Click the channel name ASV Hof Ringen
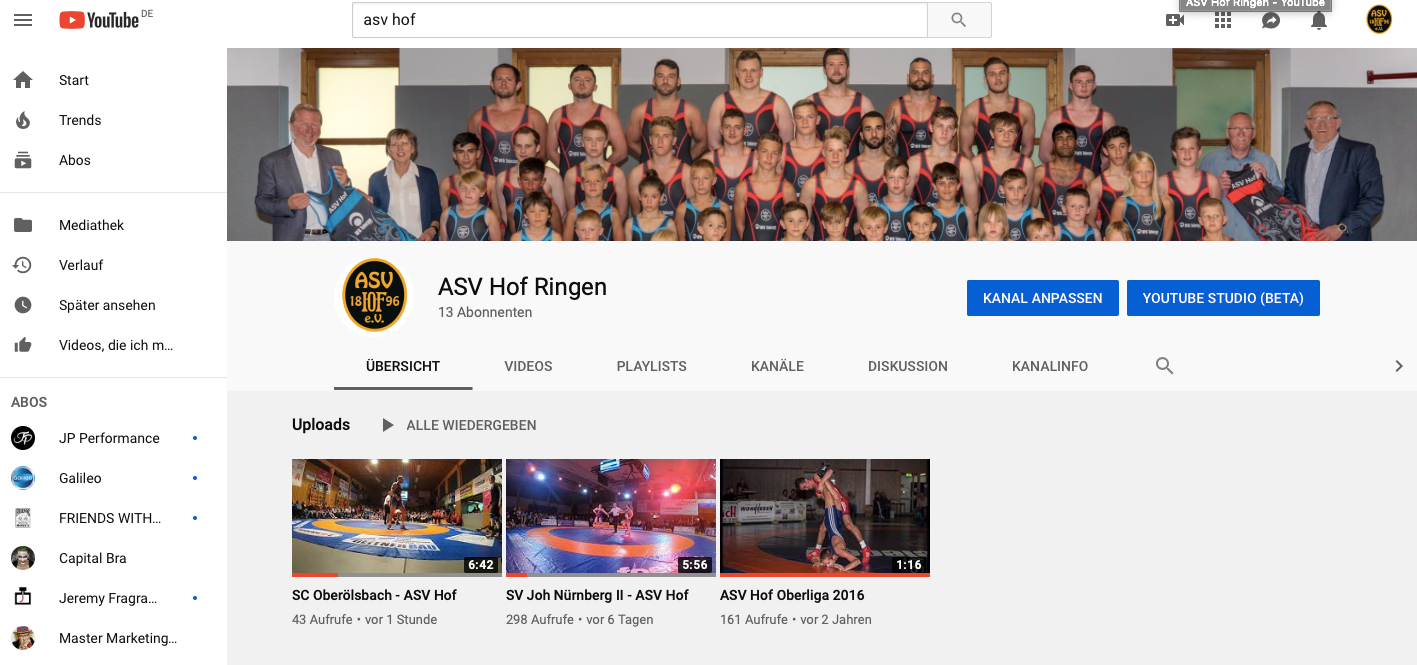Screen dimensions: 1417x665 [x=522, y=287]
